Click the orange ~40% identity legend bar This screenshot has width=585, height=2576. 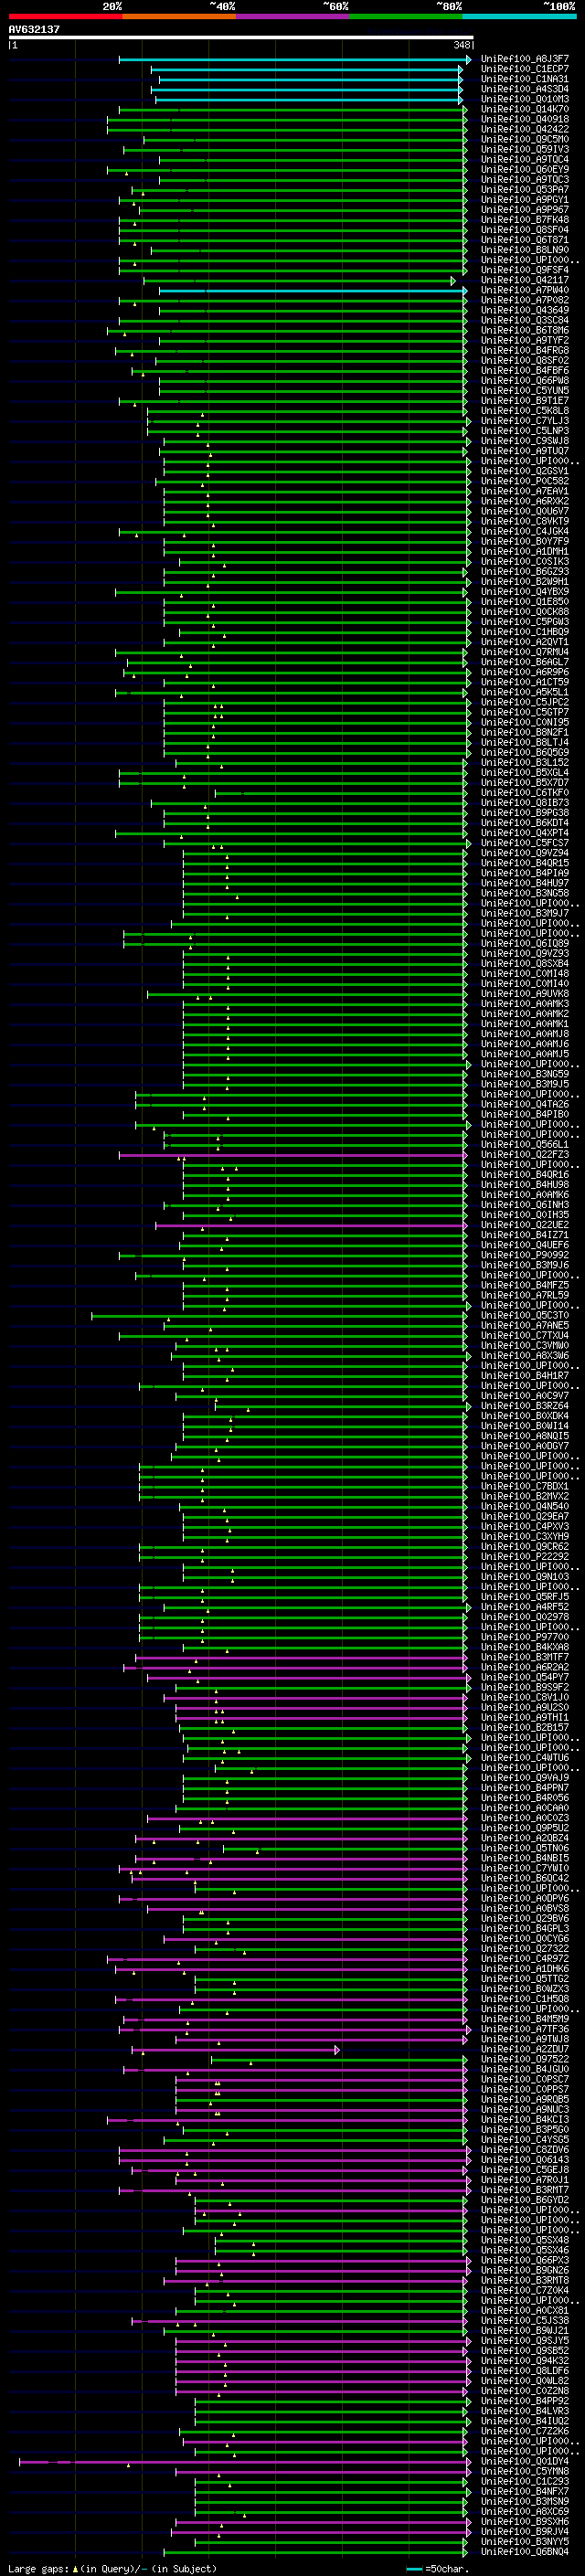(x=179, y=16)
